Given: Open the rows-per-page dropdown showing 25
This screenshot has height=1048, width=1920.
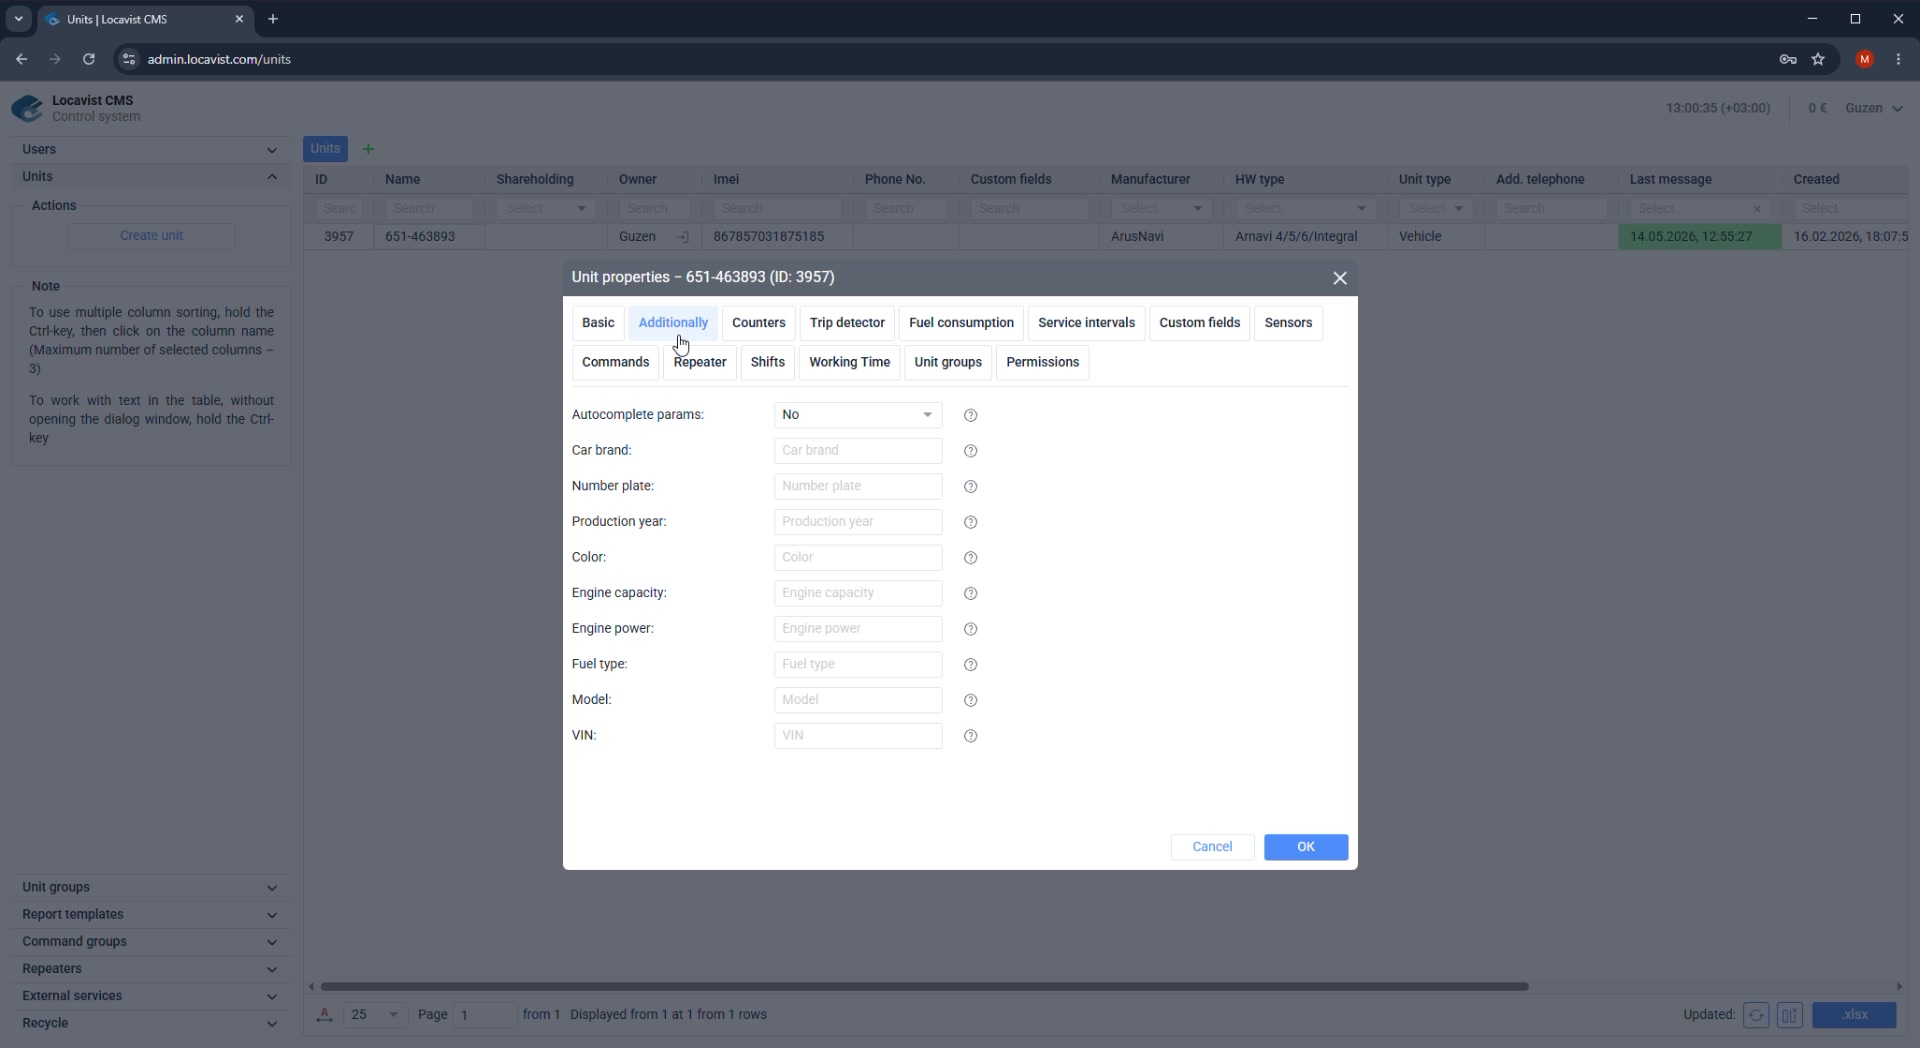Looking at the screenshot, I should point(374,1015).
